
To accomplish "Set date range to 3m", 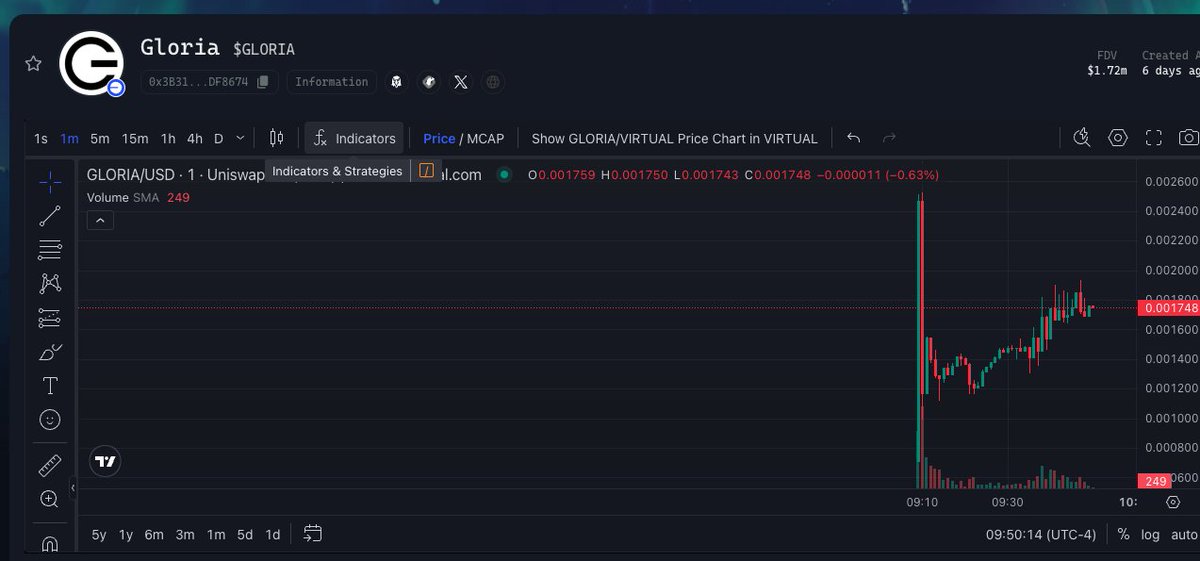I will [185, 535].
